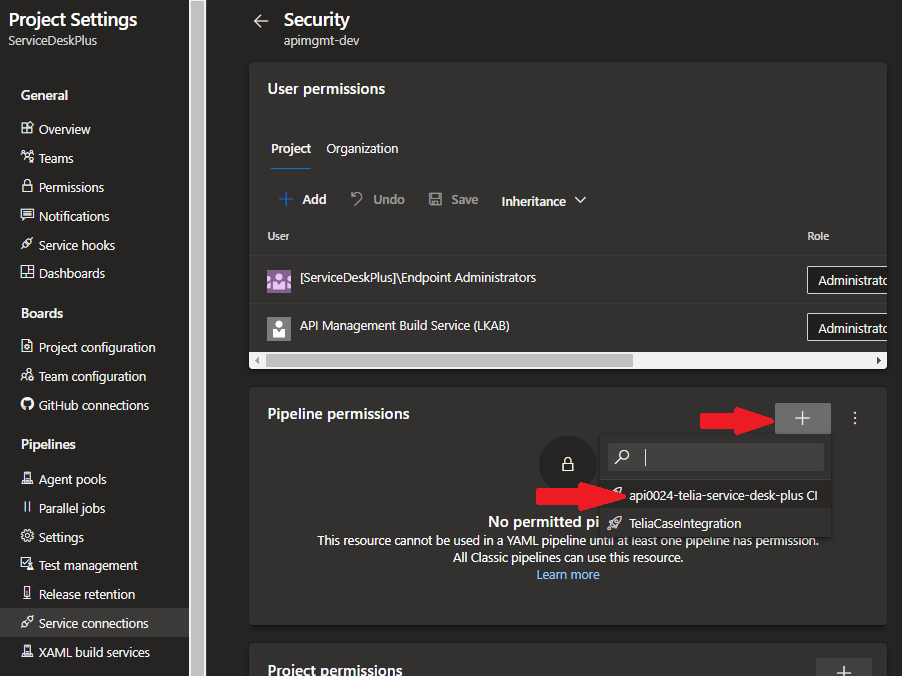Switch to the Organization tab
The height and width of the screenshot is (676, 902).
(x=362, y=148)
